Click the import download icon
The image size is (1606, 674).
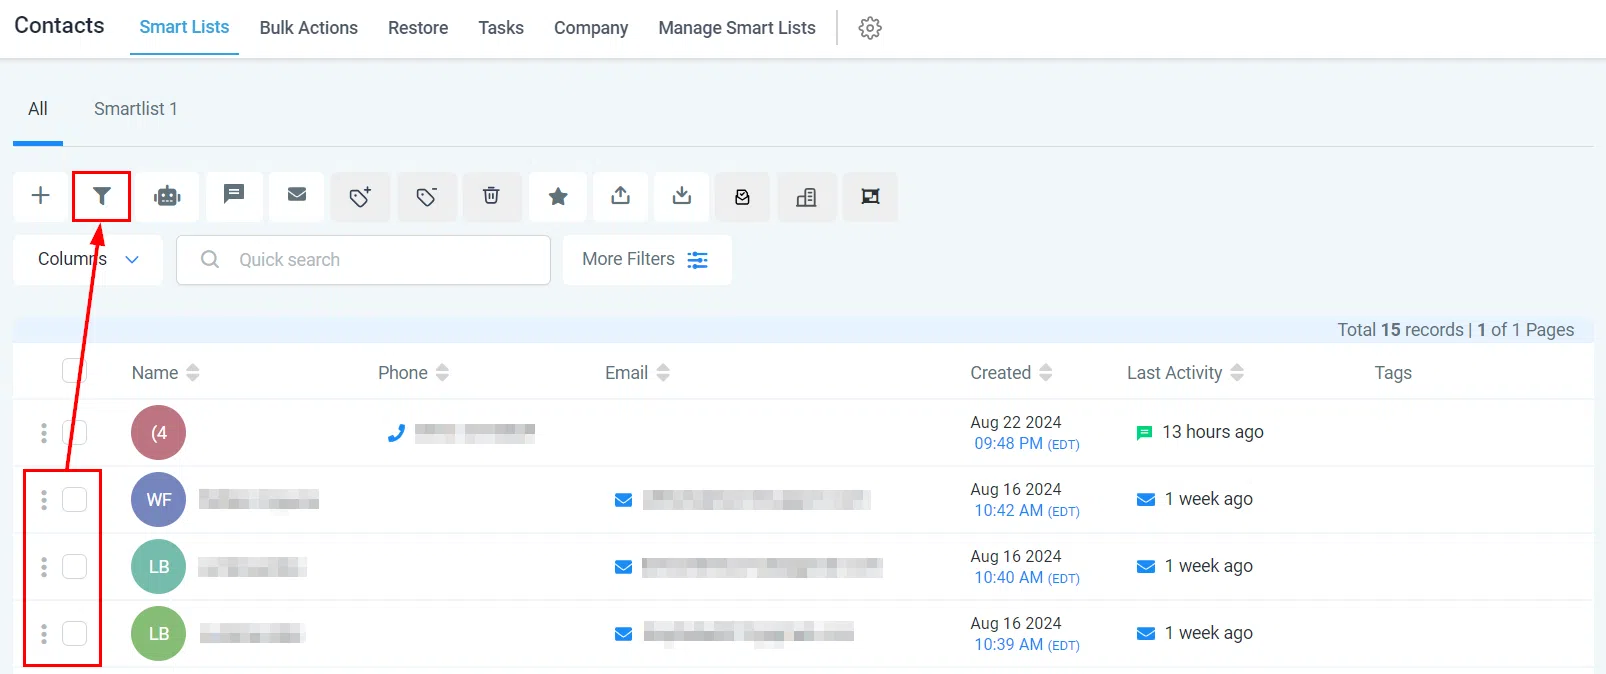click(x=682, y=195)
